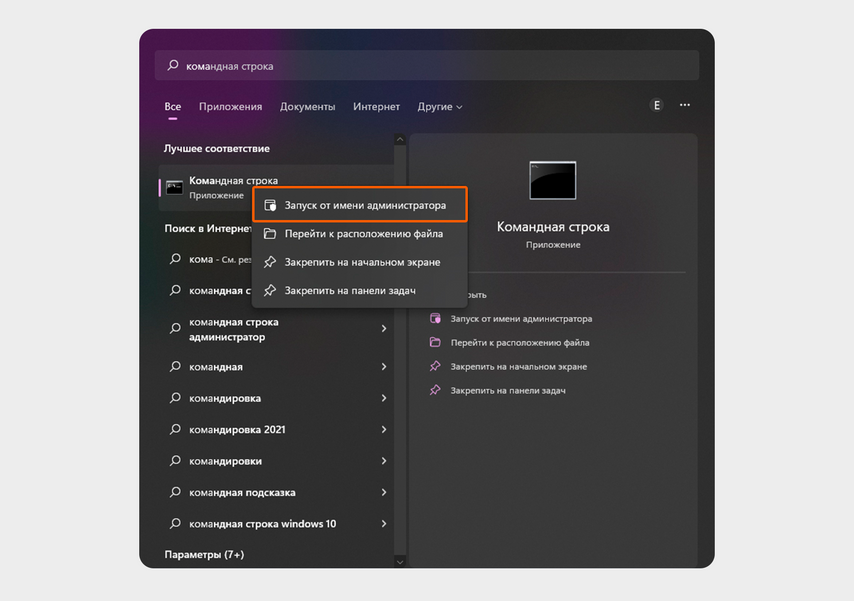Click the pin icon beside context menu 'Закрепить на начальном экране'

[x=270, y=262]
